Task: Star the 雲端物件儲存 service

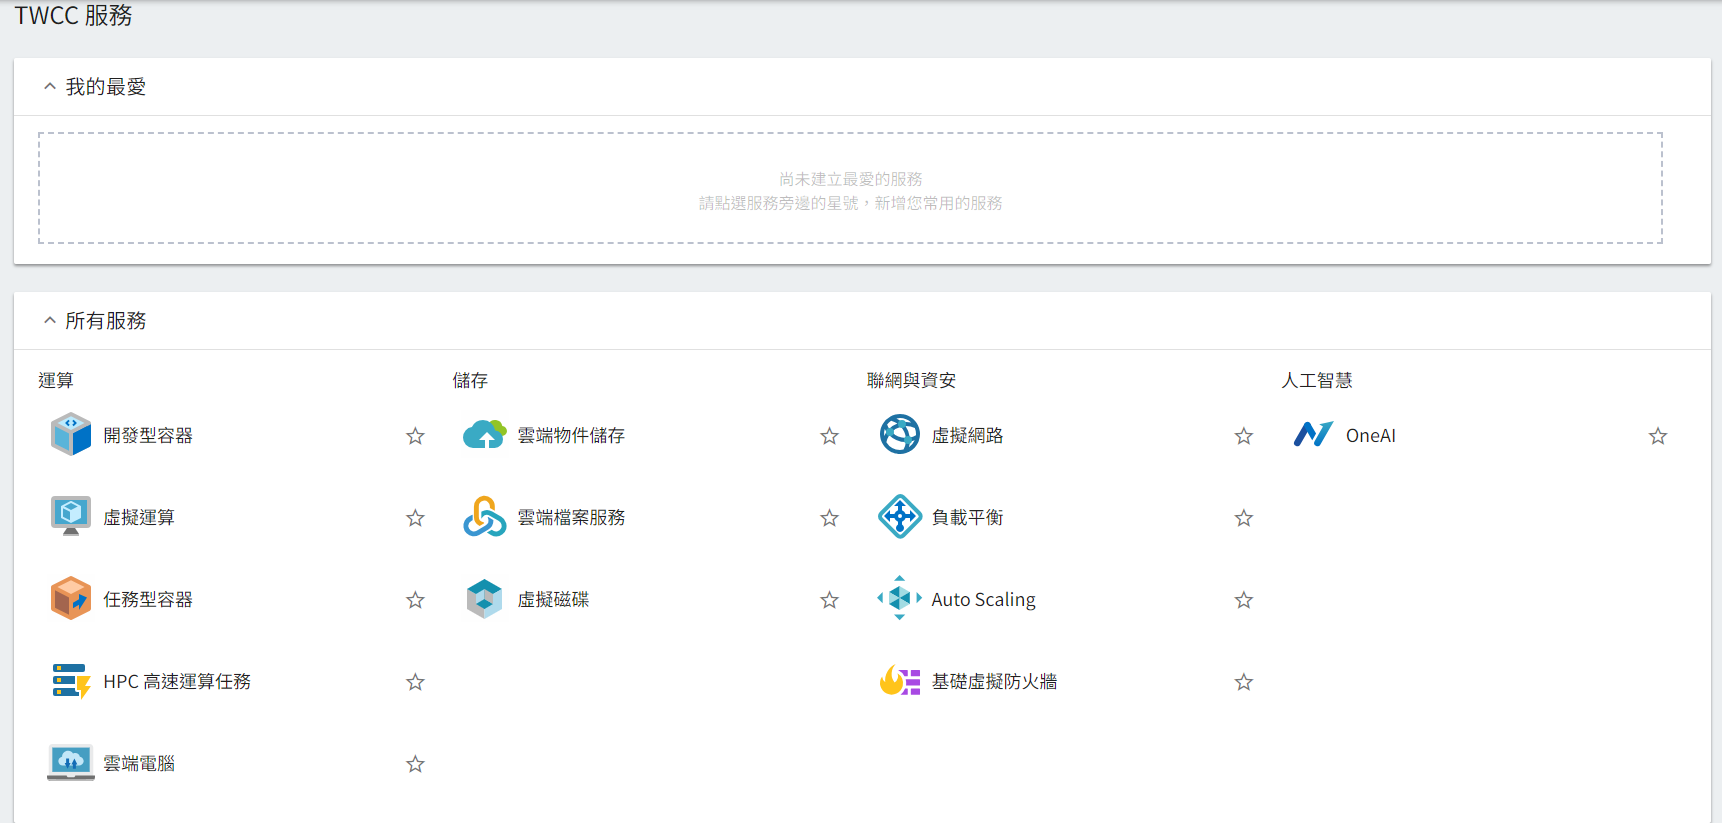Action: point(829,436)
